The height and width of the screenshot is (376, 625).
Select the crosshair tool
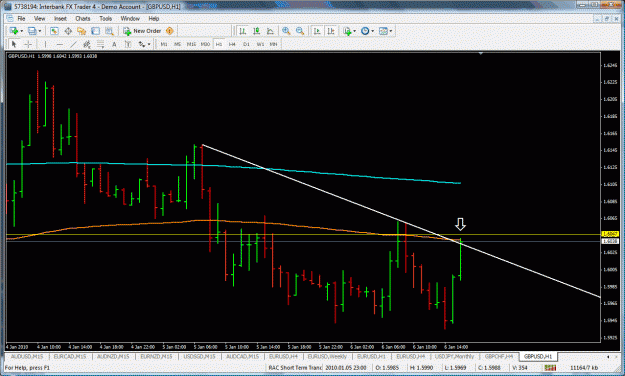click(x=28, y=44)
